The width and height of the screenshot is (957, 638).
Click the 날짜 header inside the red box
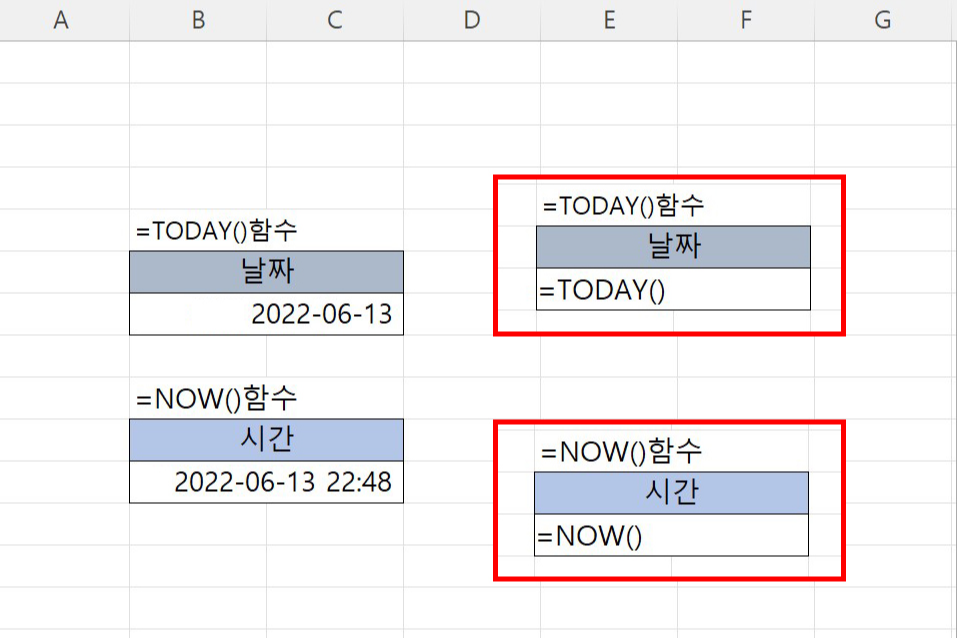(672, 246)
